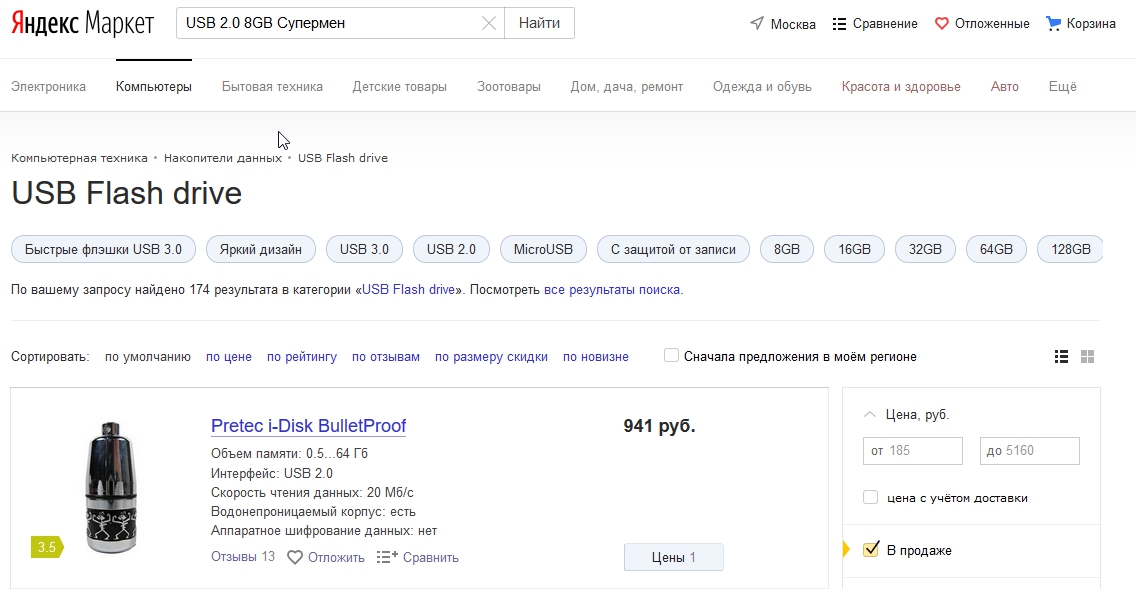
Task: Open 'Отзывы 13' reviews link
Action: coord(243,557)
